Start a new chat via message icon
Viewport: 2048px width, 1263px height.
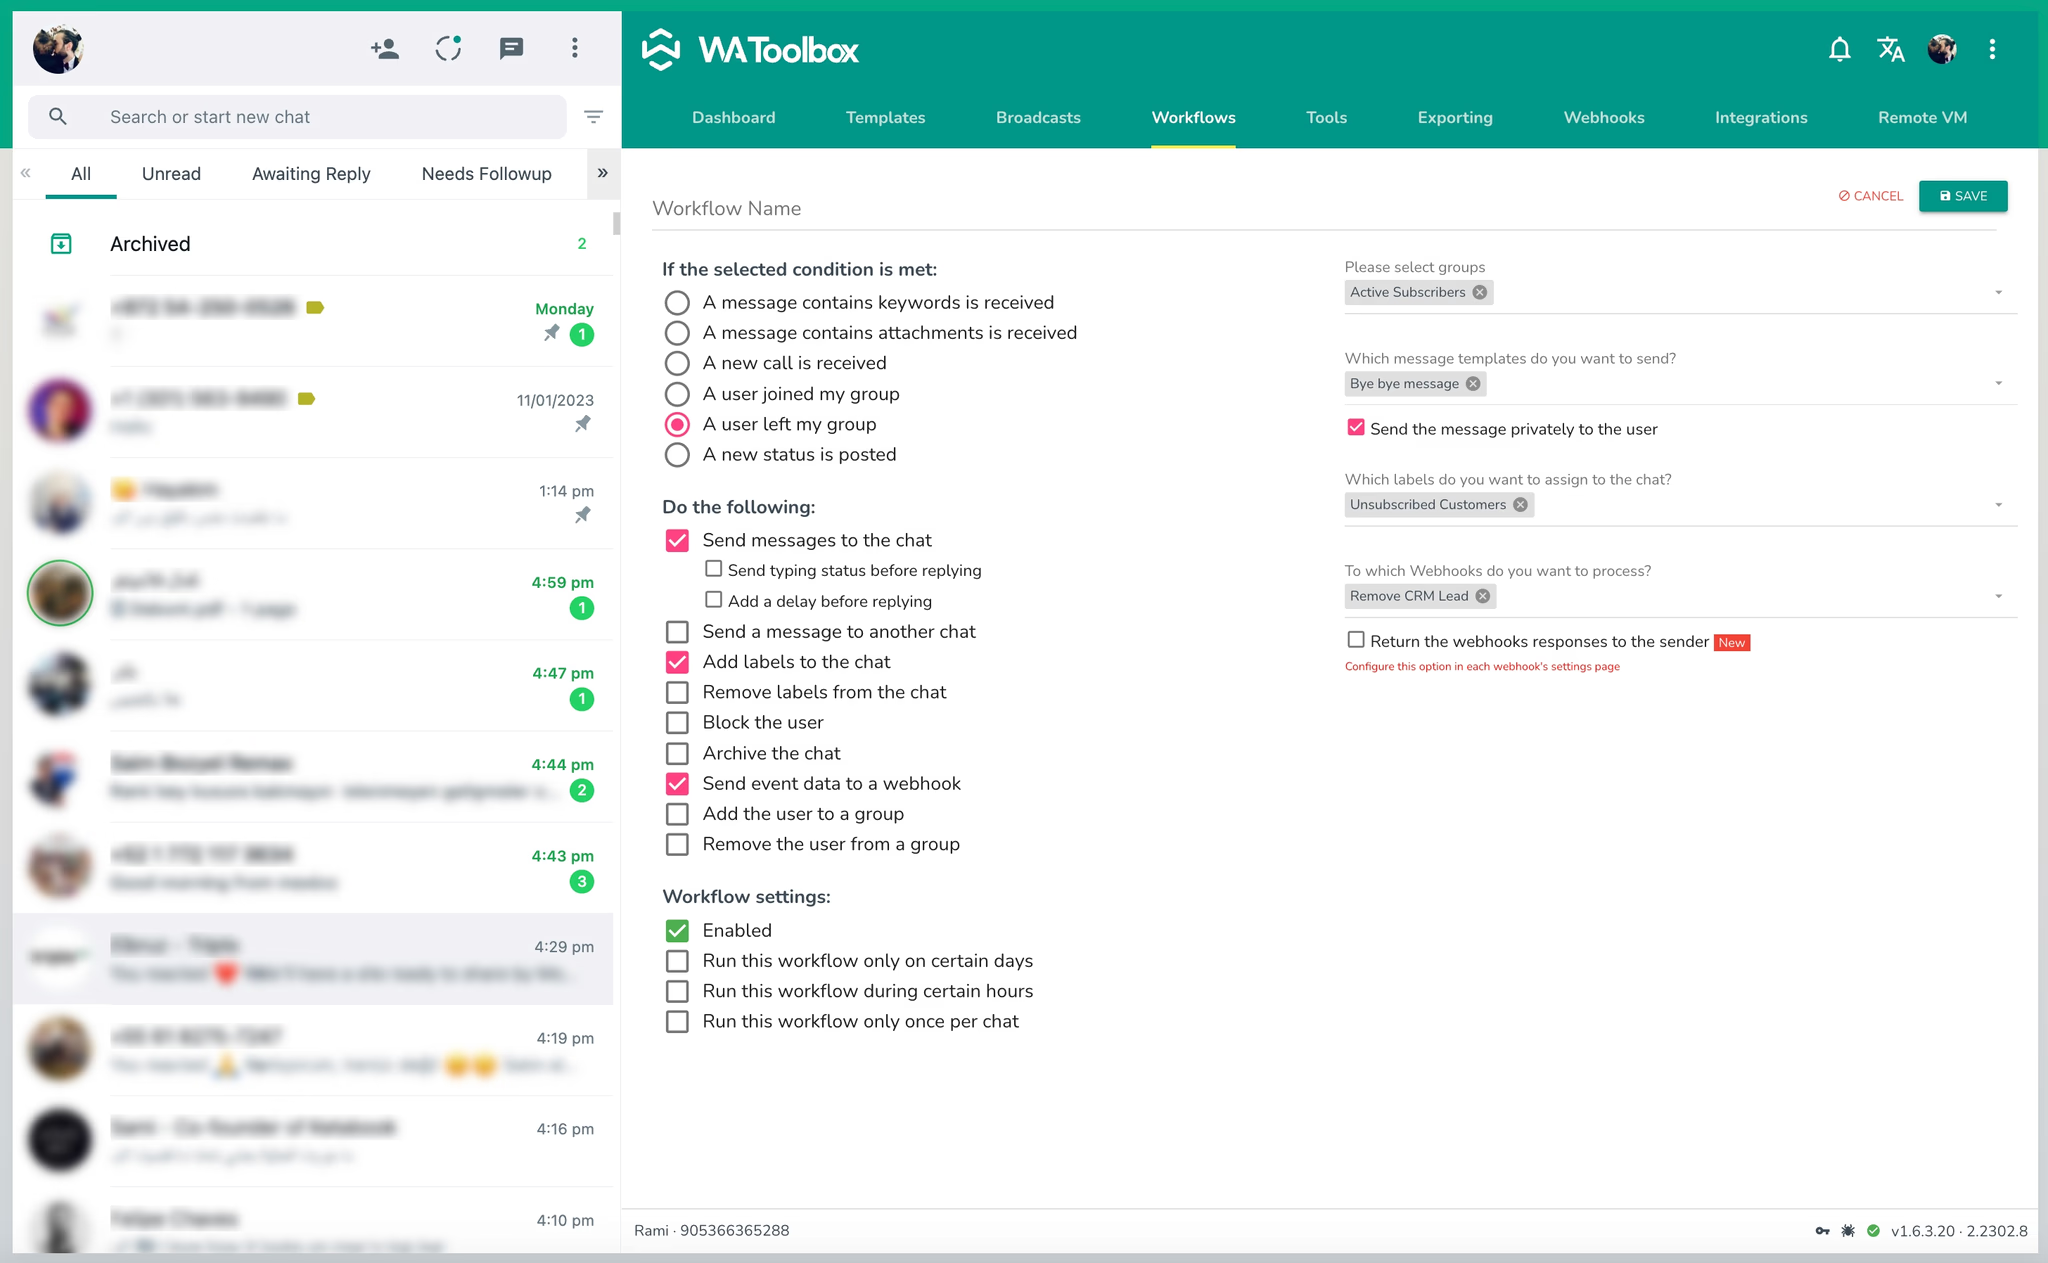(511, 48)
